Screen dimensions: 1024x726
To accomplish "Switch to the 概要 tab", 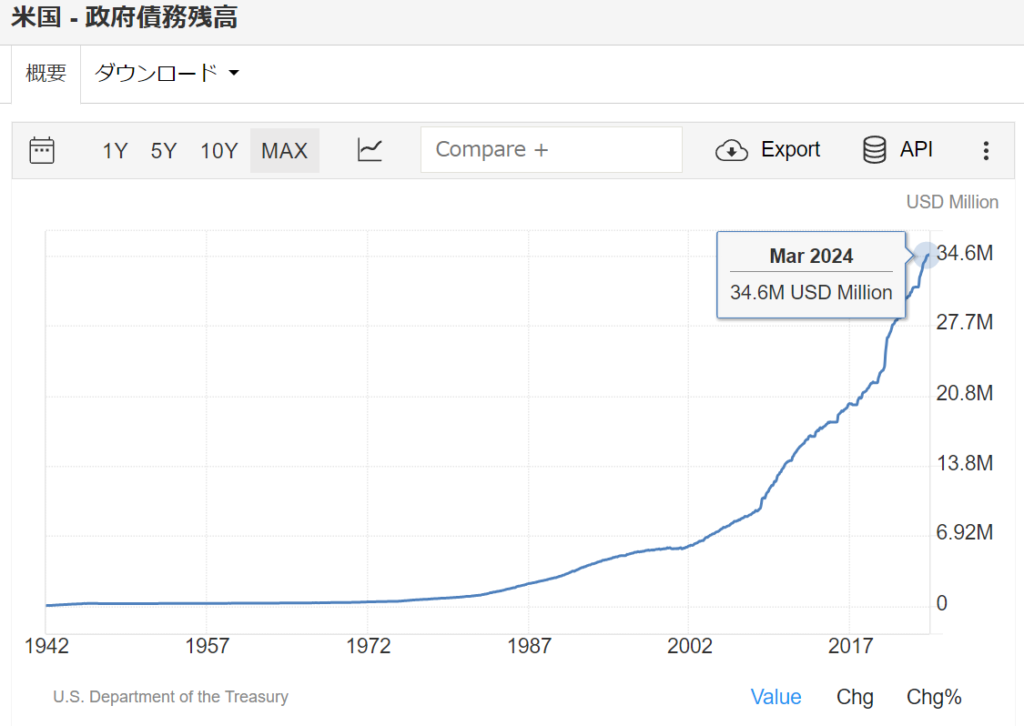I will pyautogui.click(x=46, y=73).
